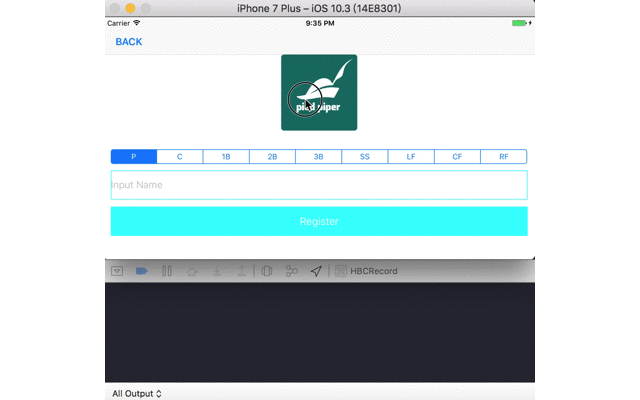Select the SS position segment
640x400 pixels.
365,157
